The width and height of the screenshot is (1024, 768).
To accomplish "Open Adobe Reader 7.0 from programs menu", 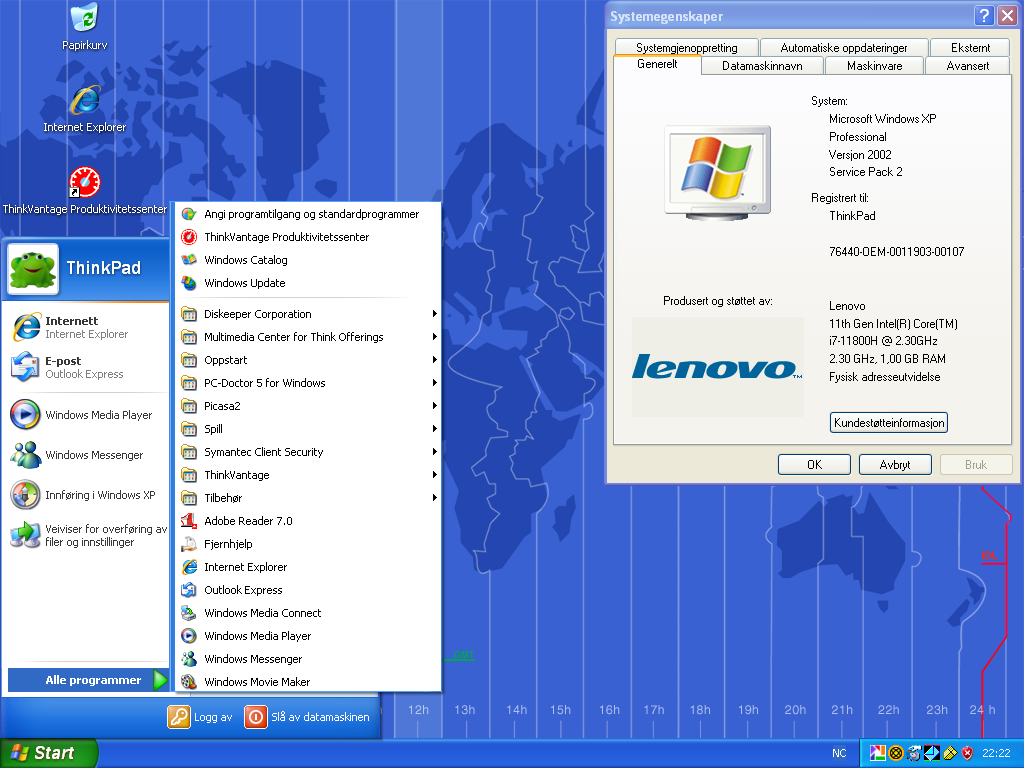I will click(x=248, y=521).
